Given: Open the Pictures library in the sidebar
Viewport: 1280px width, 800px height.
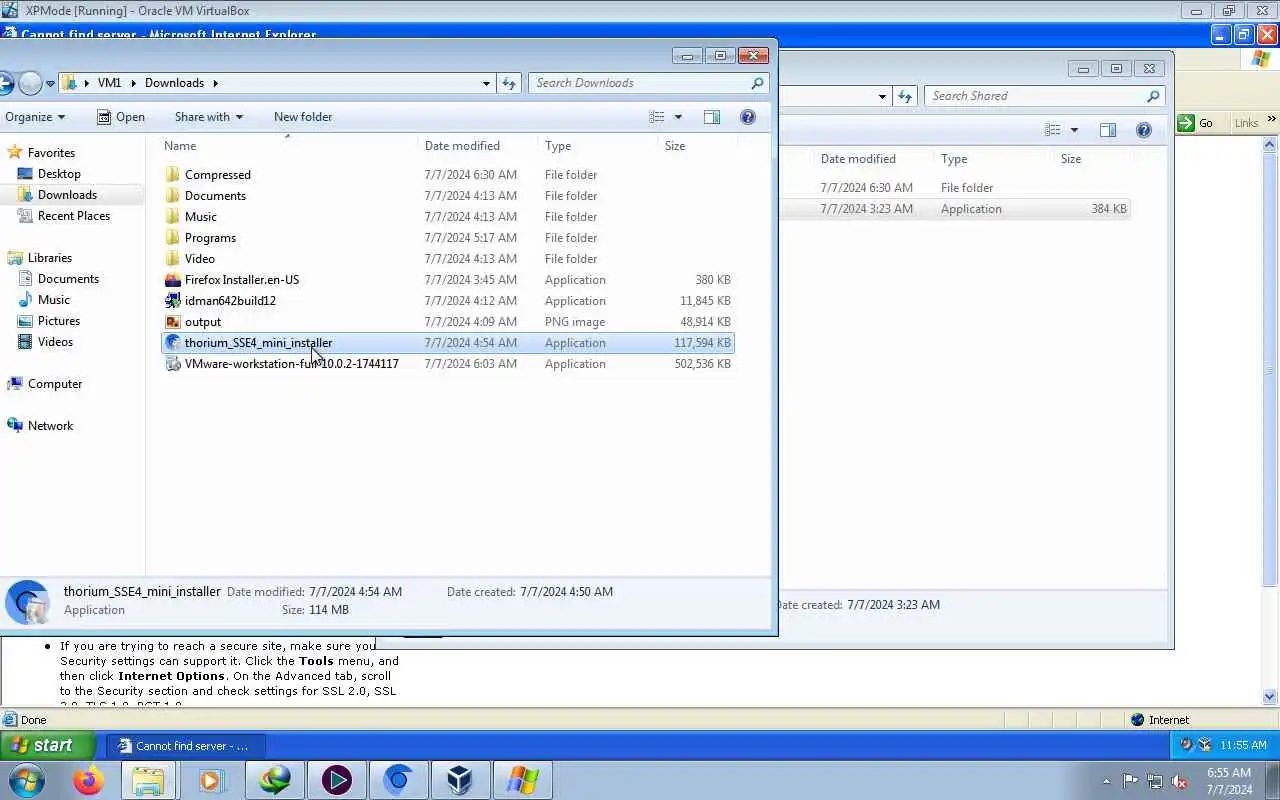Looking at the screenshot, I should click(59, 321).
